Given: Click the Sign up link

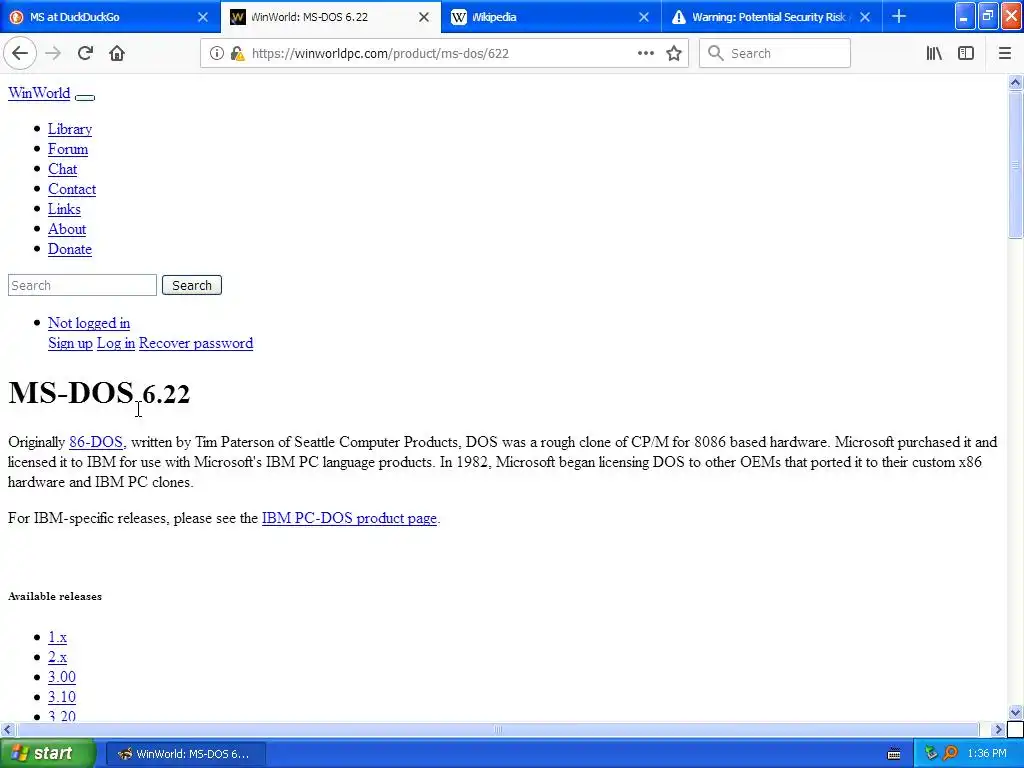Looking at the screenshot, I should [70, 343].
